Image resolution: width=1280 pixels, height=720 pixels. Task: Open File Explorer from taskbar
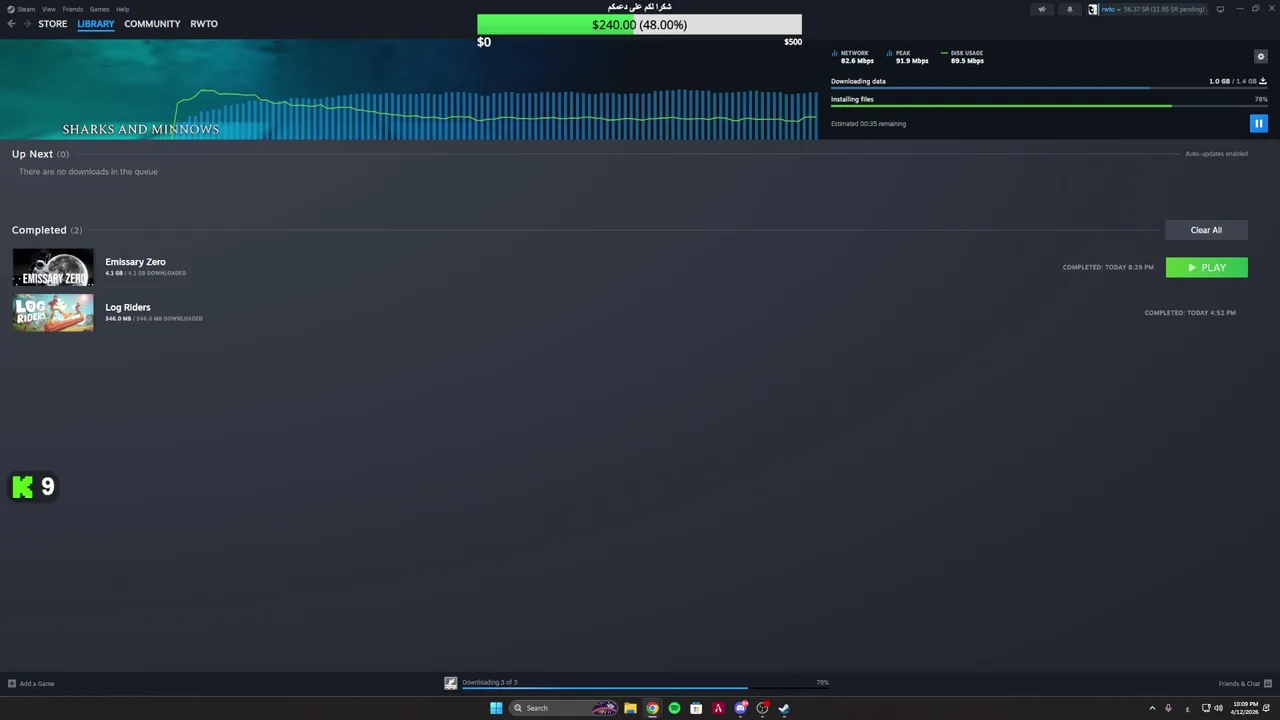click(630, 708)
